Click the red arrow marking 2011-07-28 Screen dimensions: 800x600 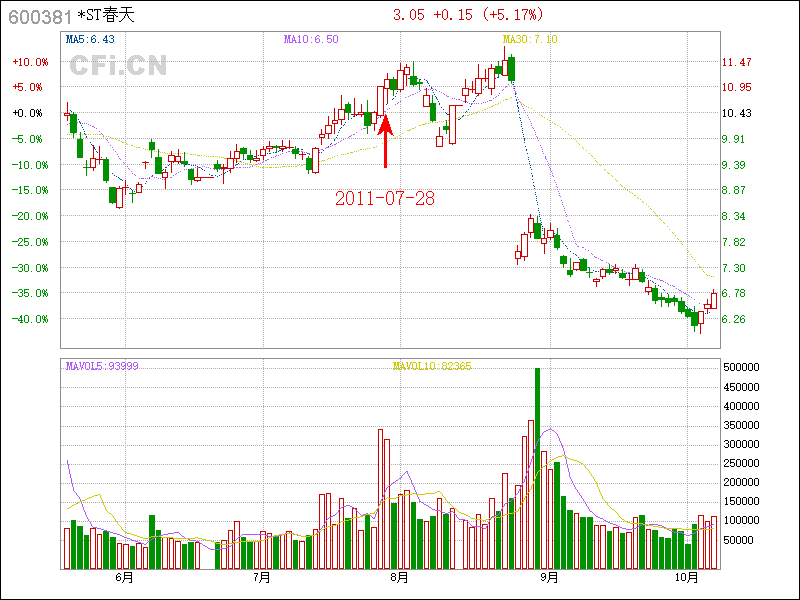[x=385, y=142]
